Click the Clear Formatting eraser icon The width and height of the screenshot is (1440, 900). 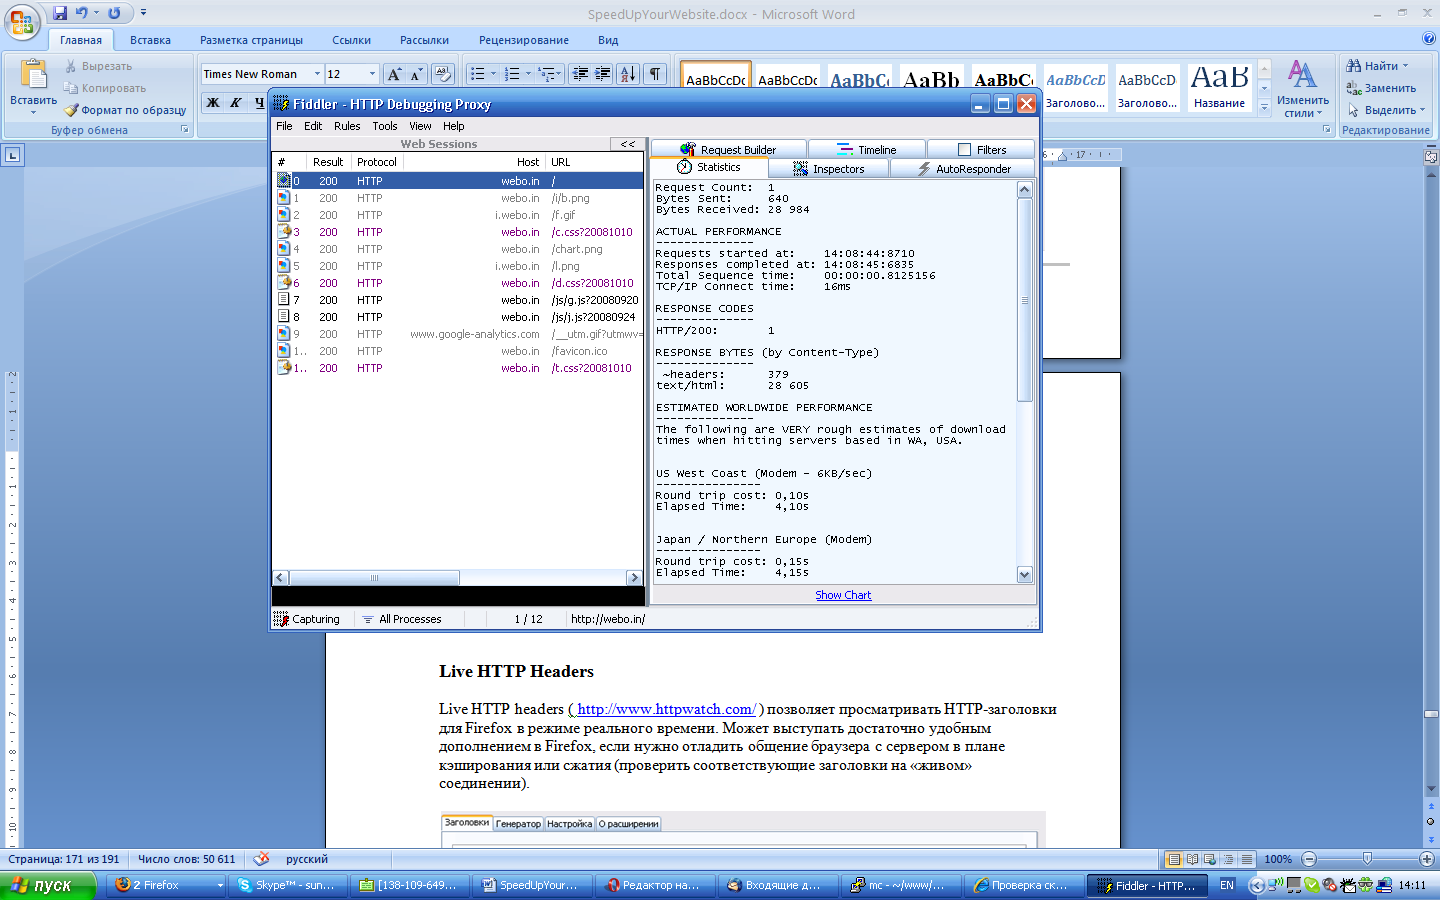tap(443, 74)
